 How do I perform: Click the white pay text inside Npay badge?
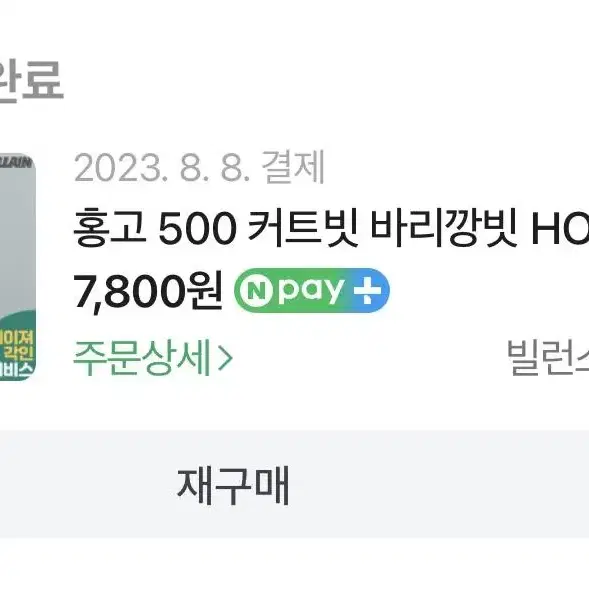pyautogui.click(x=311, y=290)
